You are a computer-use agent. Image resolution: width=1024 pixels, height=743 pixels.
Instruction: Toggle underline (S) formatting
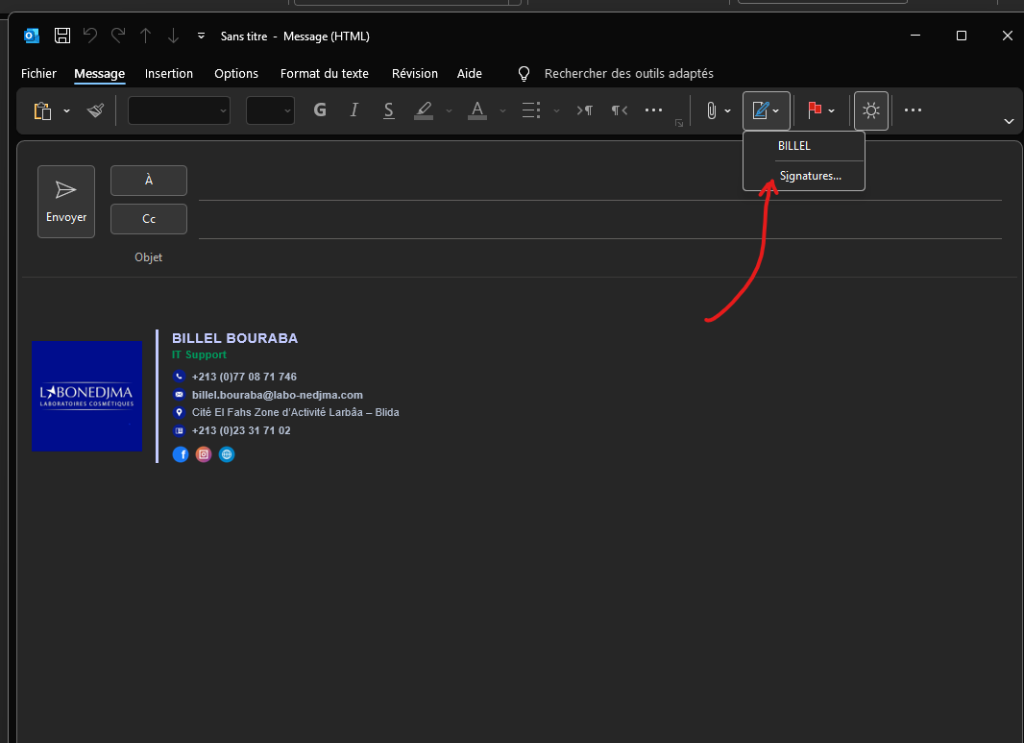pos(389,110)
